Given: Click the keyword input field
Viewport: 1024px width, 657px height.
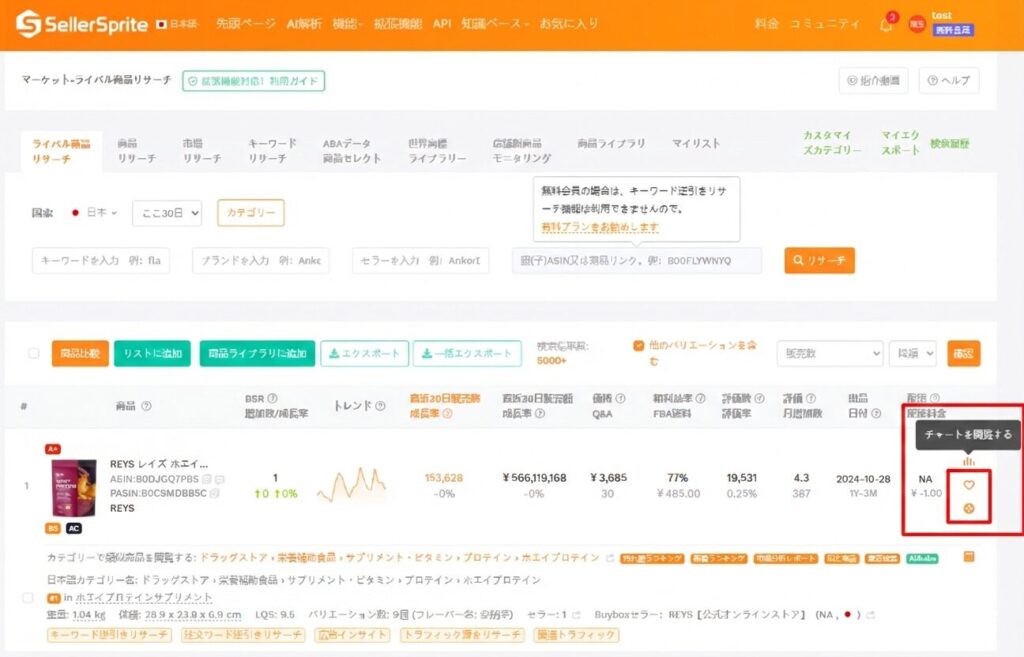Looking at the screenshot, I should [100, 260].
